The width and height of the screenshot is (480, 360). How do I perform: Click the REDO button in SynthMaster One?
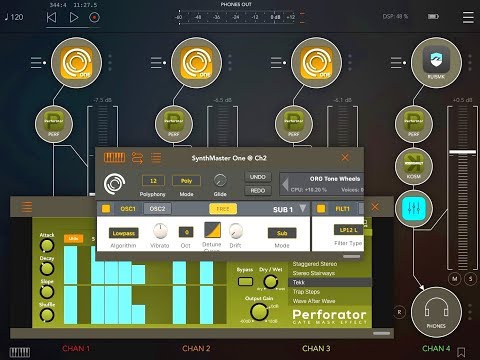[258, 191]
